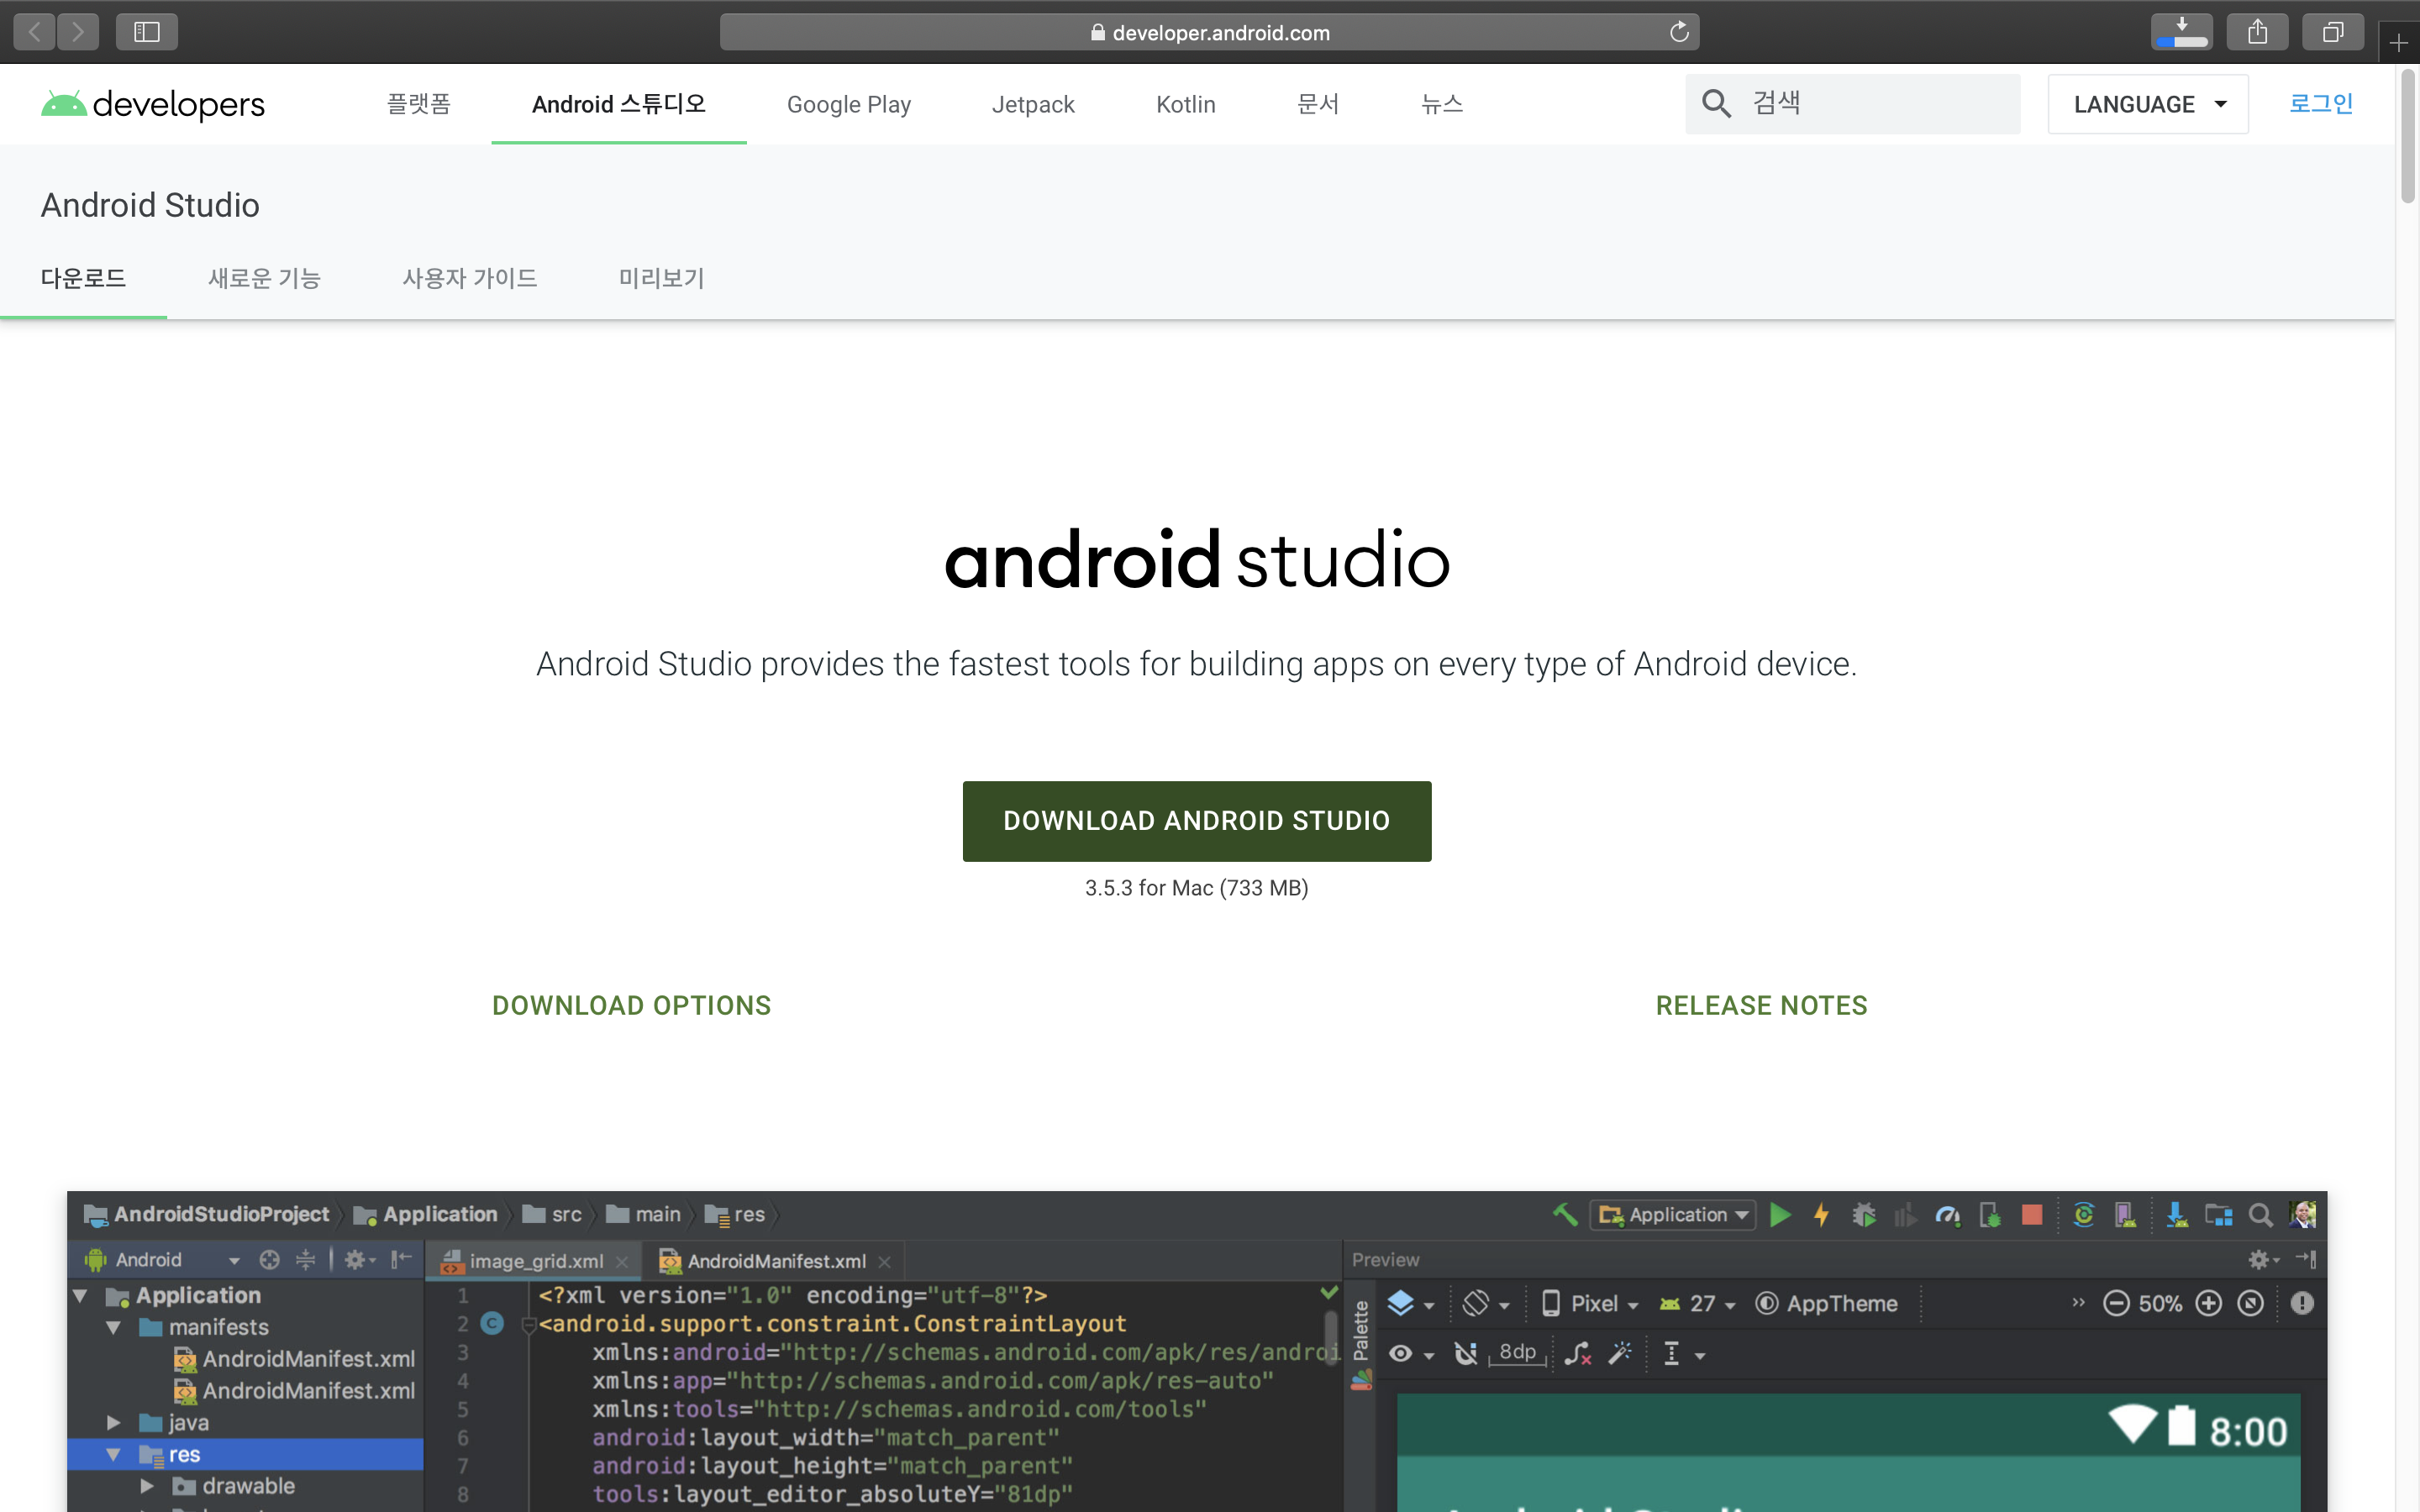Viewport: 2420px width, 1512px height.
Task: Open the Safari downloads icon
Action: pos(2181,32)
